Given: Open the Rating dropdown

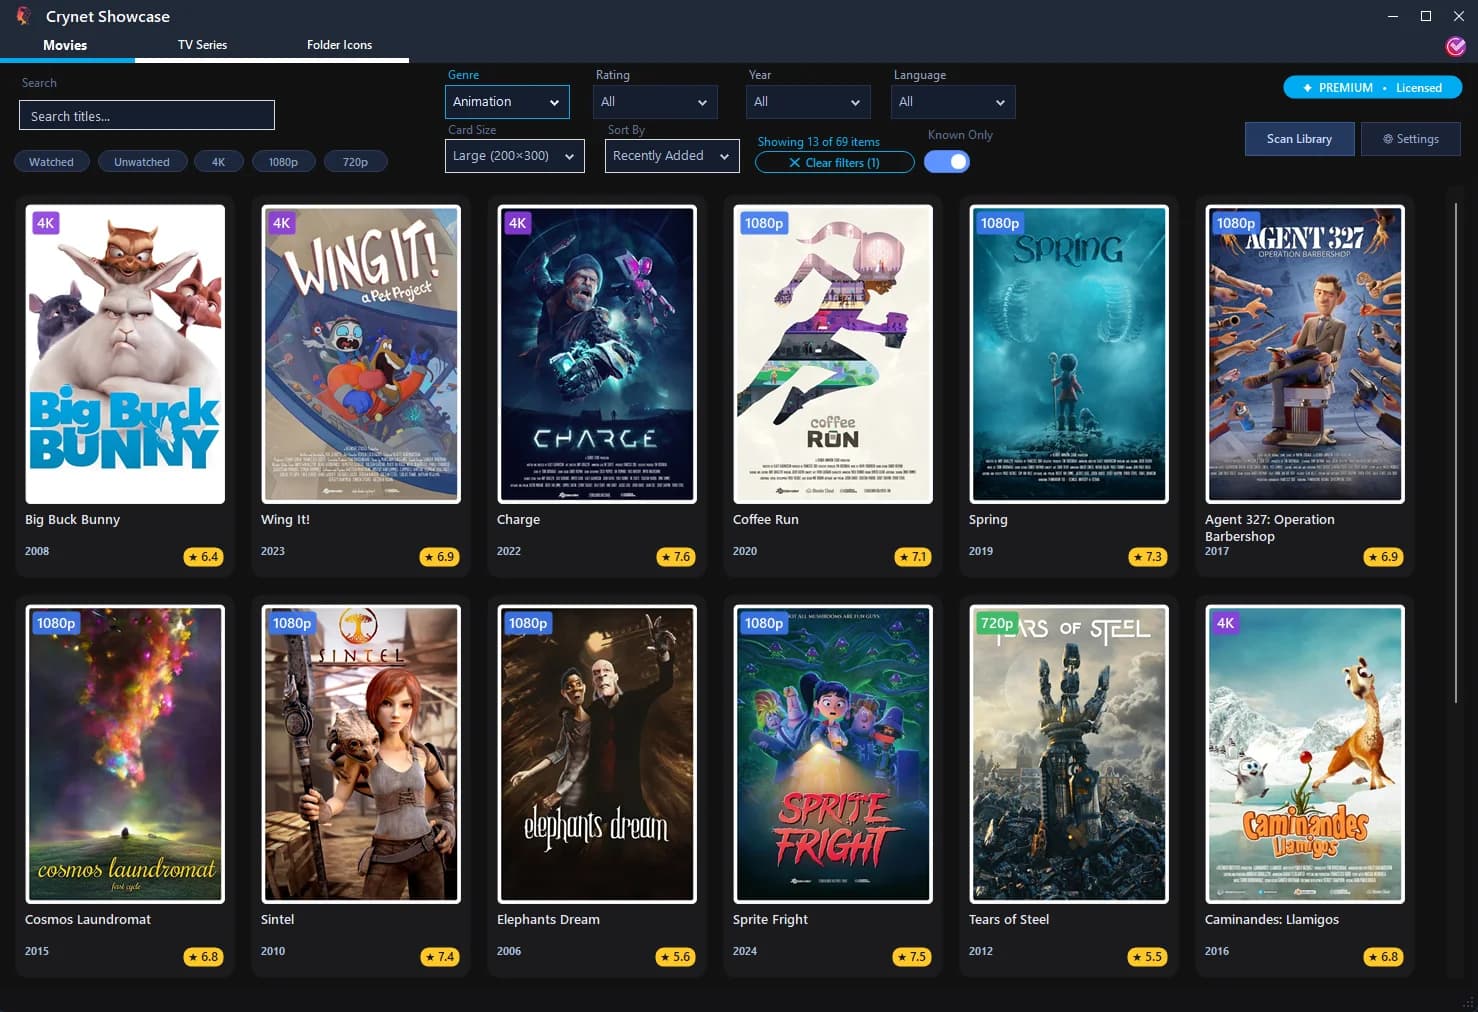Looking at the screenshot, I should (x=655, y=101).
